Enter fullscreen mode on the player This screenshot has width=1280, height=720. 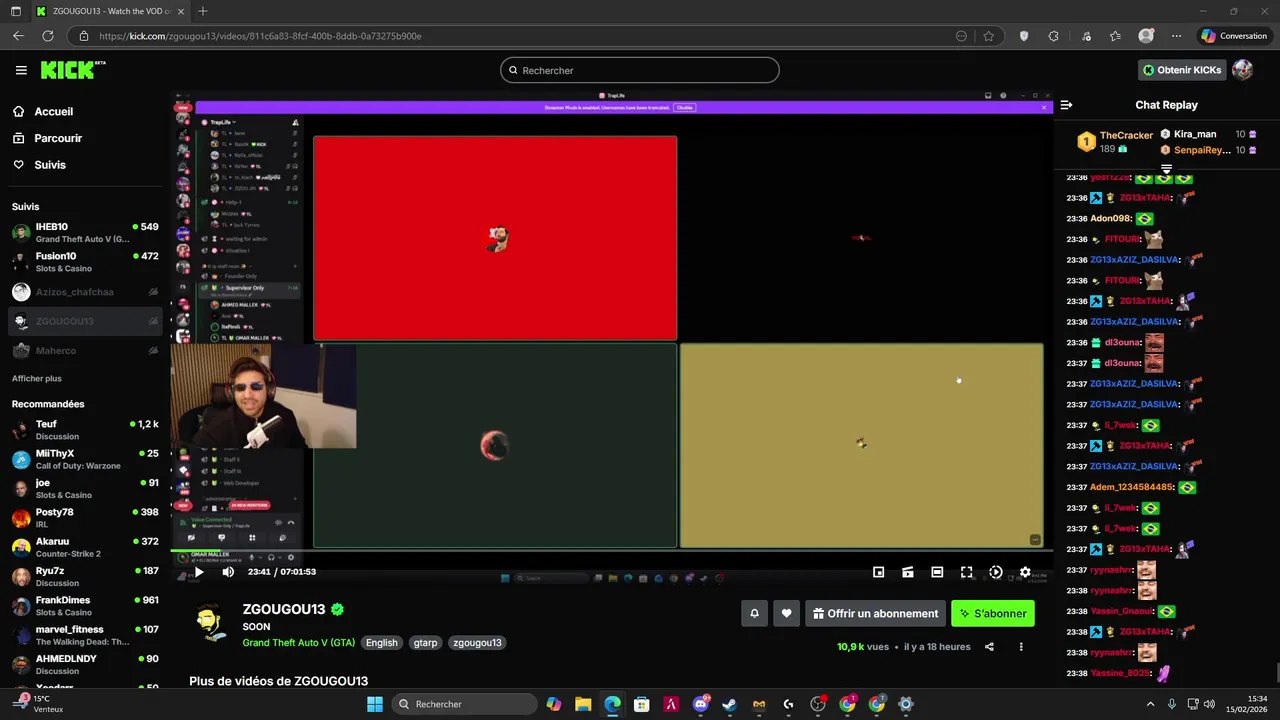click(x=966, y=572)
